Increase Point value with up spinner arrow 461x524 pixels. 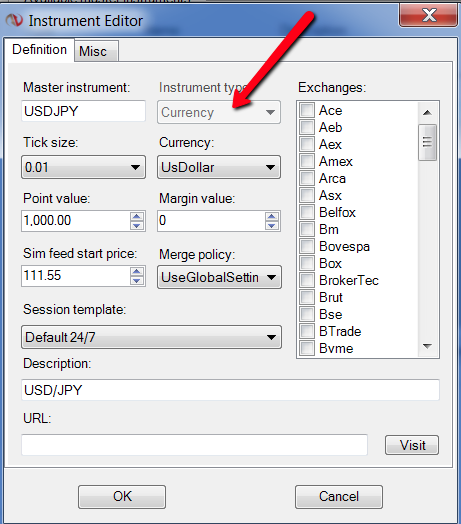coord(137,216)
